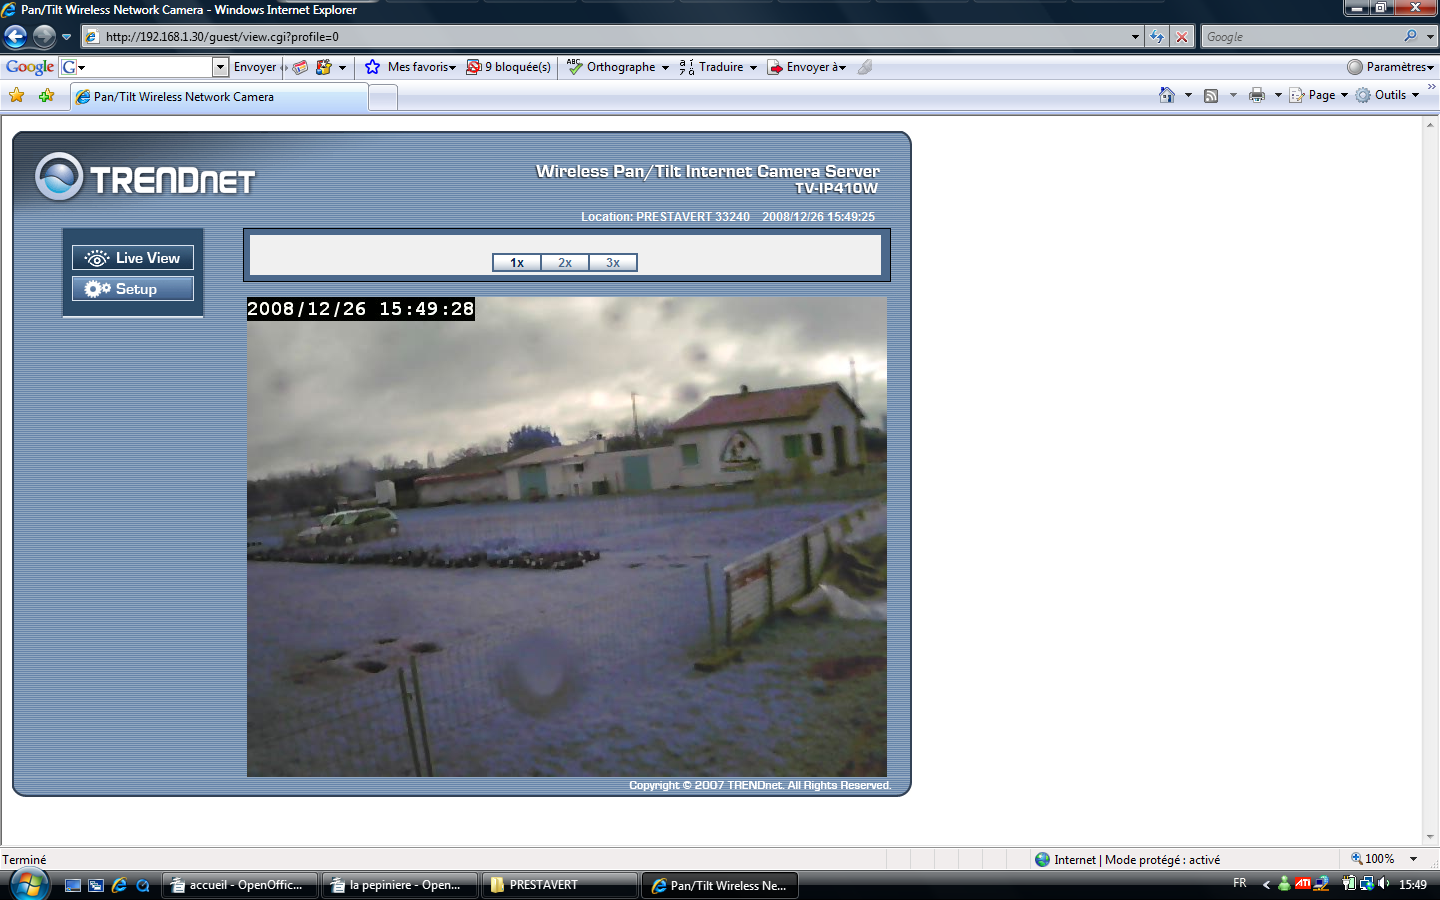Image resolution: width=1440 pixels, height=900 pixels.
Task: Click the Add to Favorites icon
Action: (46, 96)
